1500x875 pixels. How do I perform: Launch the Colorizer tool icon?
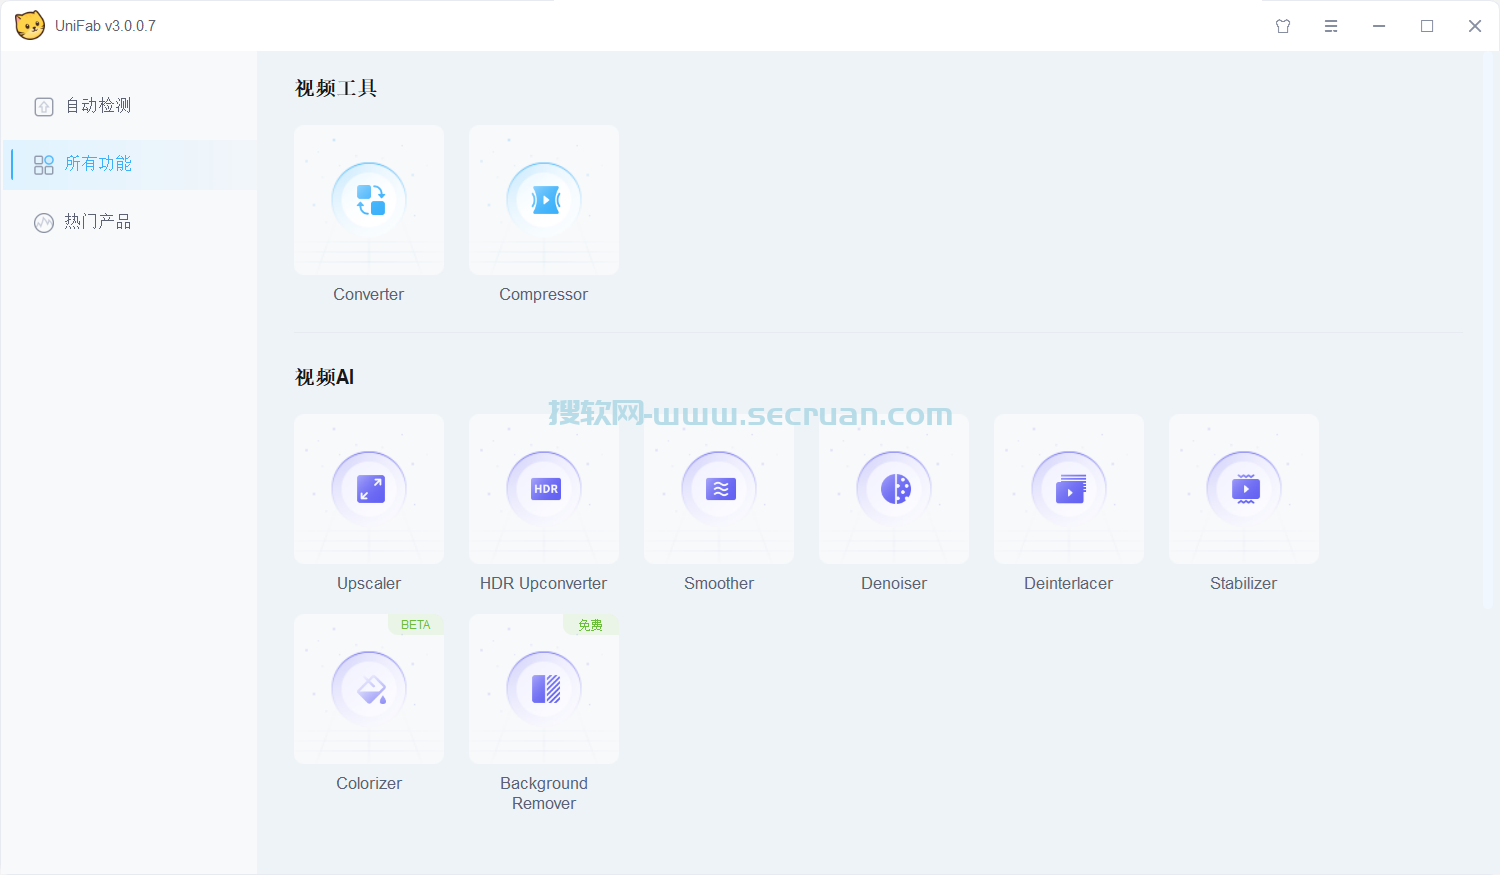[x=369, y=689]
